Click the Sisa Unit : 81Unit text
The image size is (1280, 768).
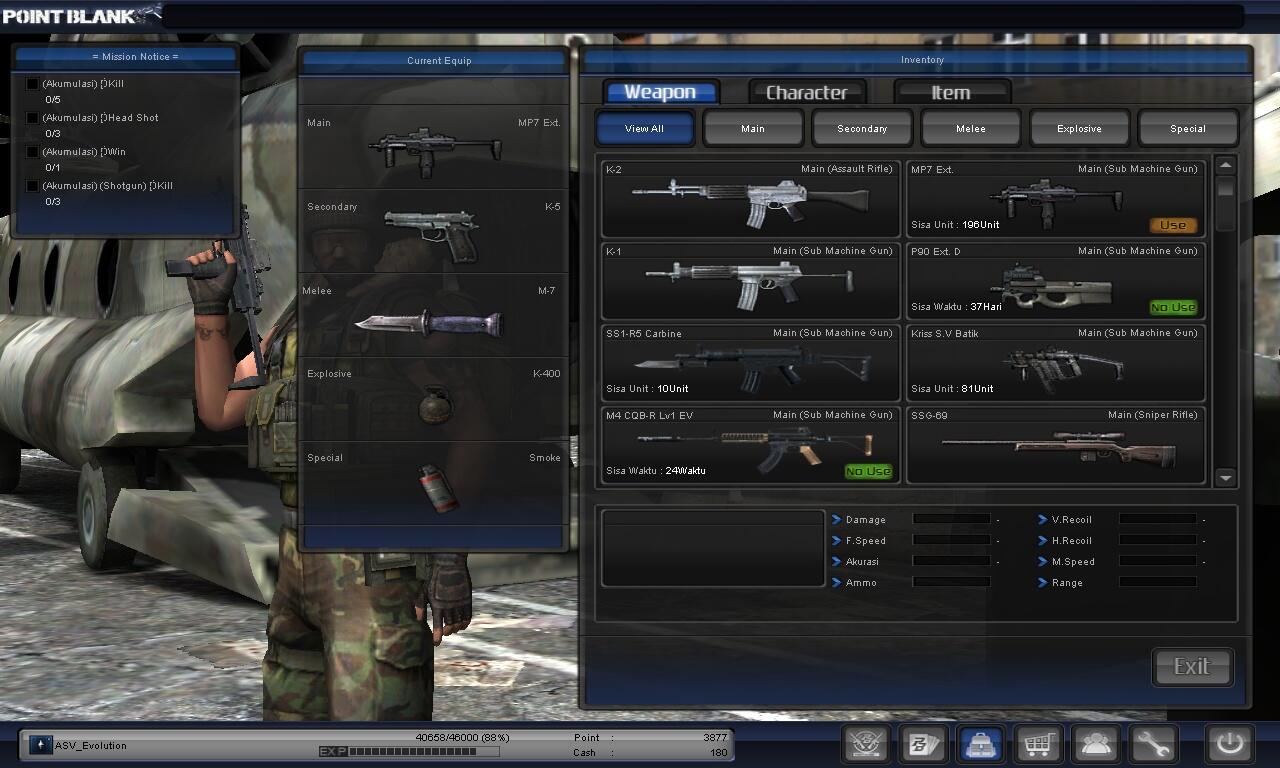952,389
